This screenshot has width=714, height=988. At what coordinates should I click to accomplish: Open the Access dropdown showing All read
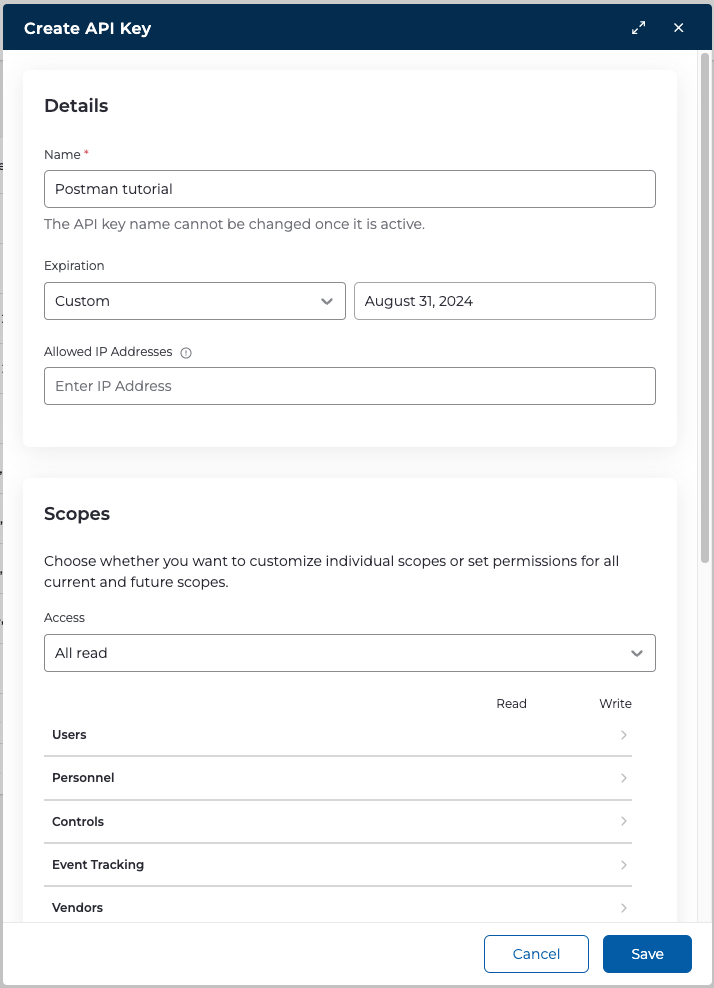(x=350, y=653)
